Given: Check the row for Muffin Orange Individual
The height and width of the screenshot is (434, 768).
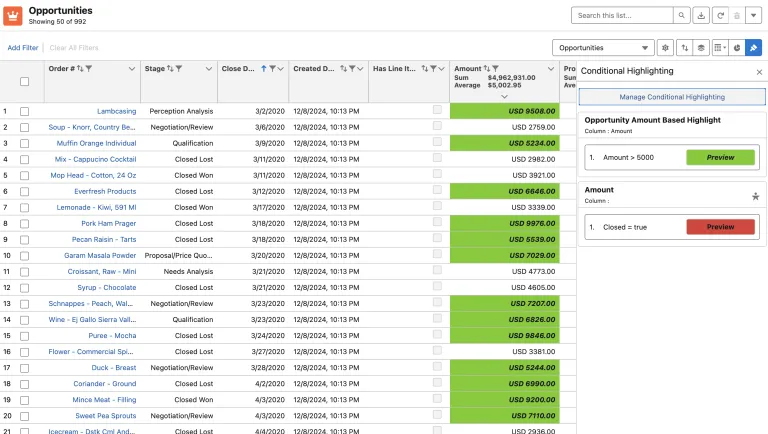Looking at the screenshot, I should pos(24,144).
